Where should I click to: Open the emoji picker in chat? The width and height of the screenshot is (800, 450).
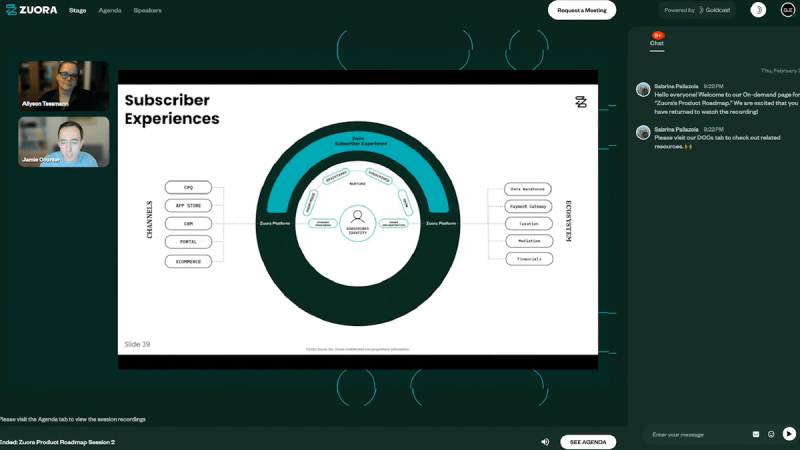[771, 434]
